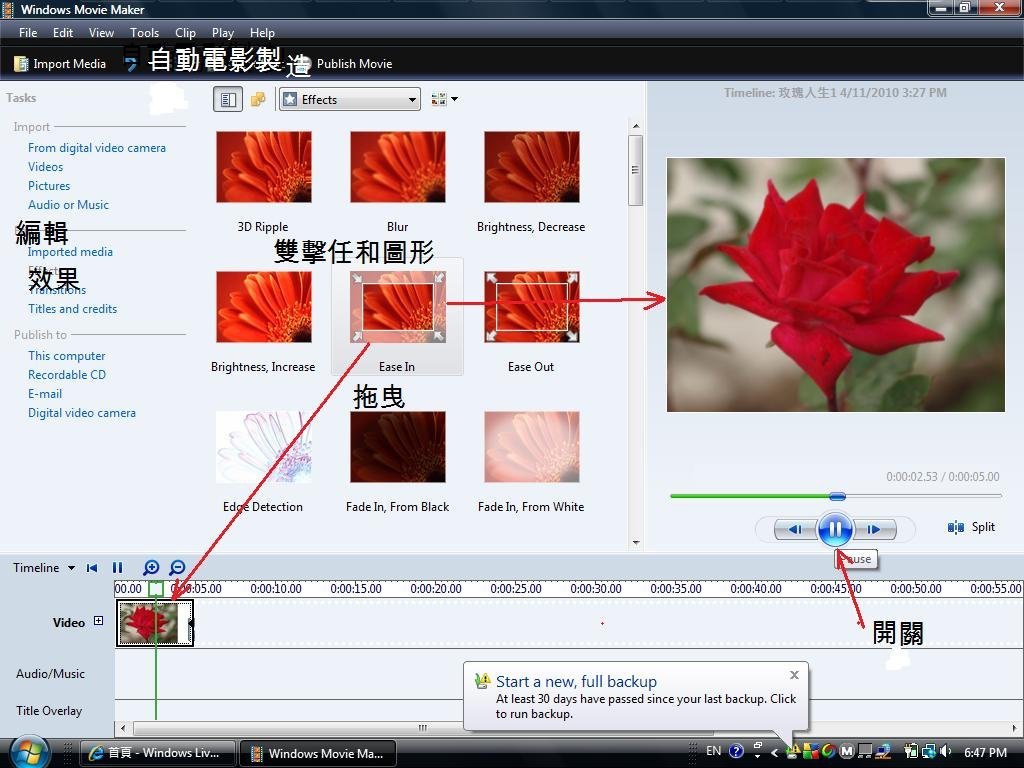Show hidden tray icons arrow
Image resolution: width=1024 pixels, height=768 pixels.
point(775,752)
